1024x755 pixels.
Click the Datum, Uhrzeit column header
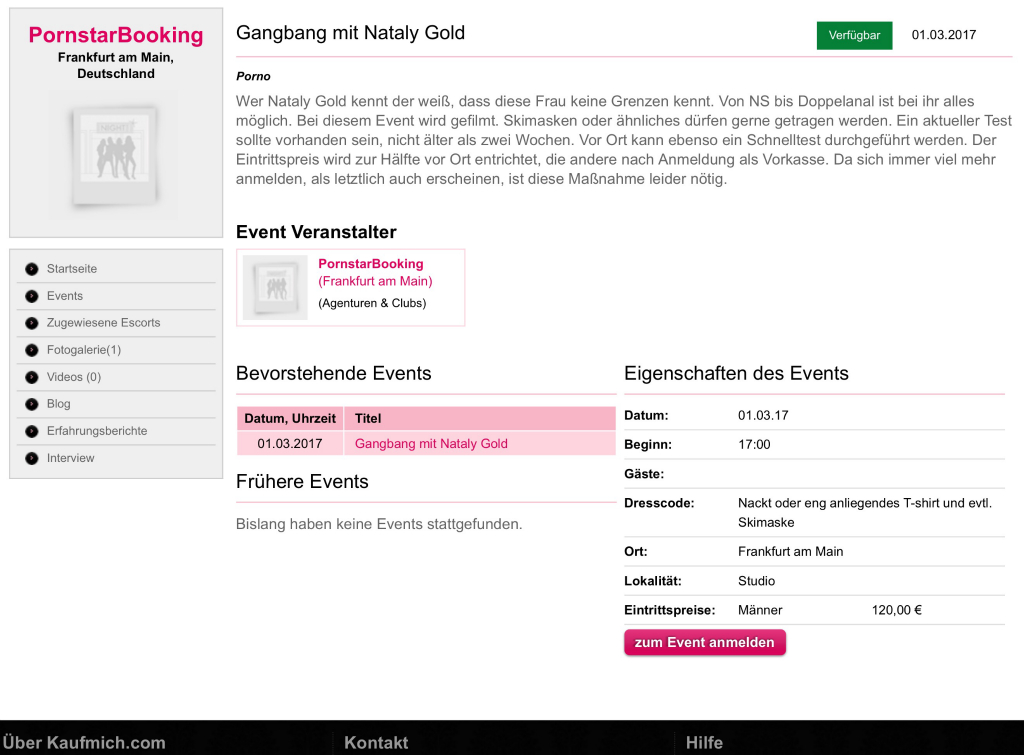point(290,419)
